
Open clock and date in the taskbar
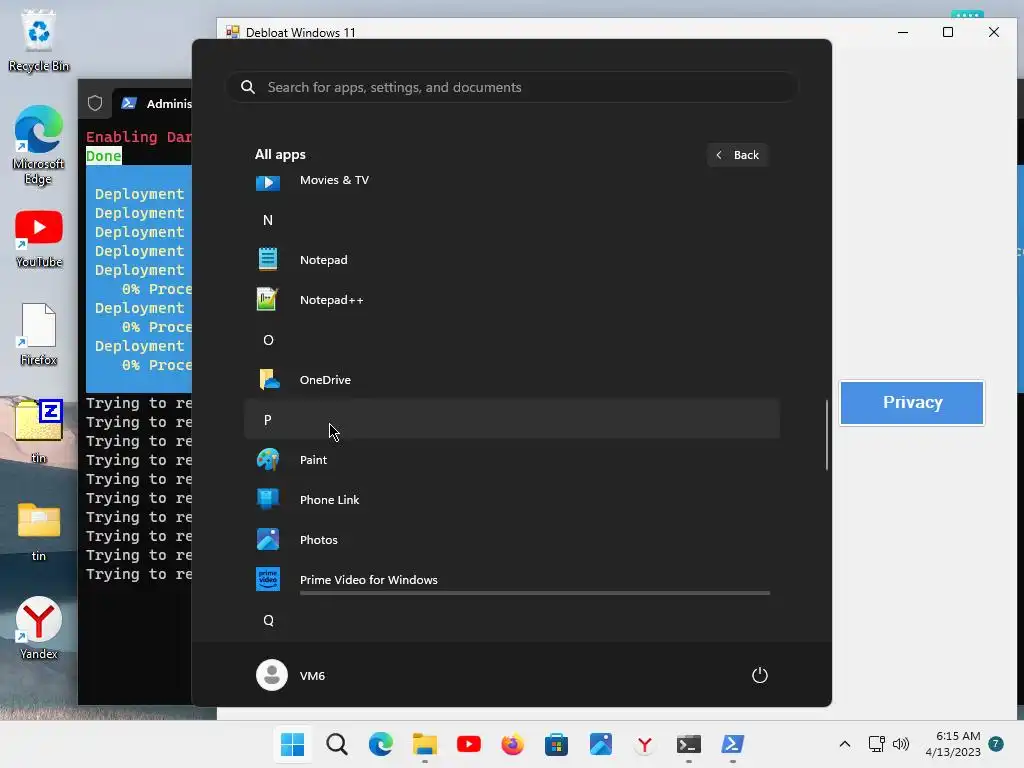(953, 744)
